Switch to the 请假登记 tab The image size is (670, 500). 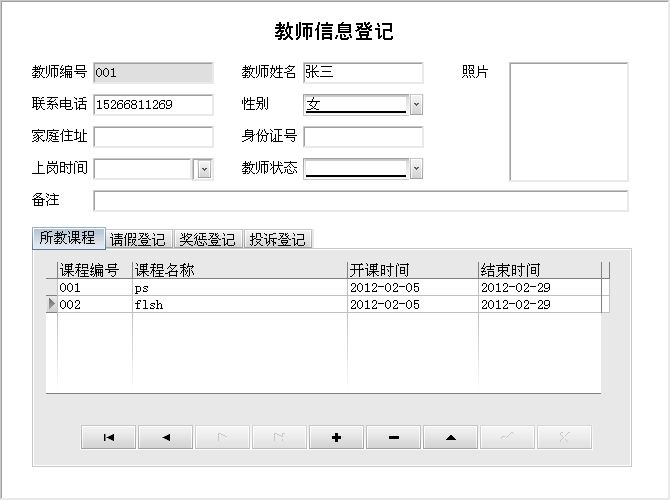point(138,240)
